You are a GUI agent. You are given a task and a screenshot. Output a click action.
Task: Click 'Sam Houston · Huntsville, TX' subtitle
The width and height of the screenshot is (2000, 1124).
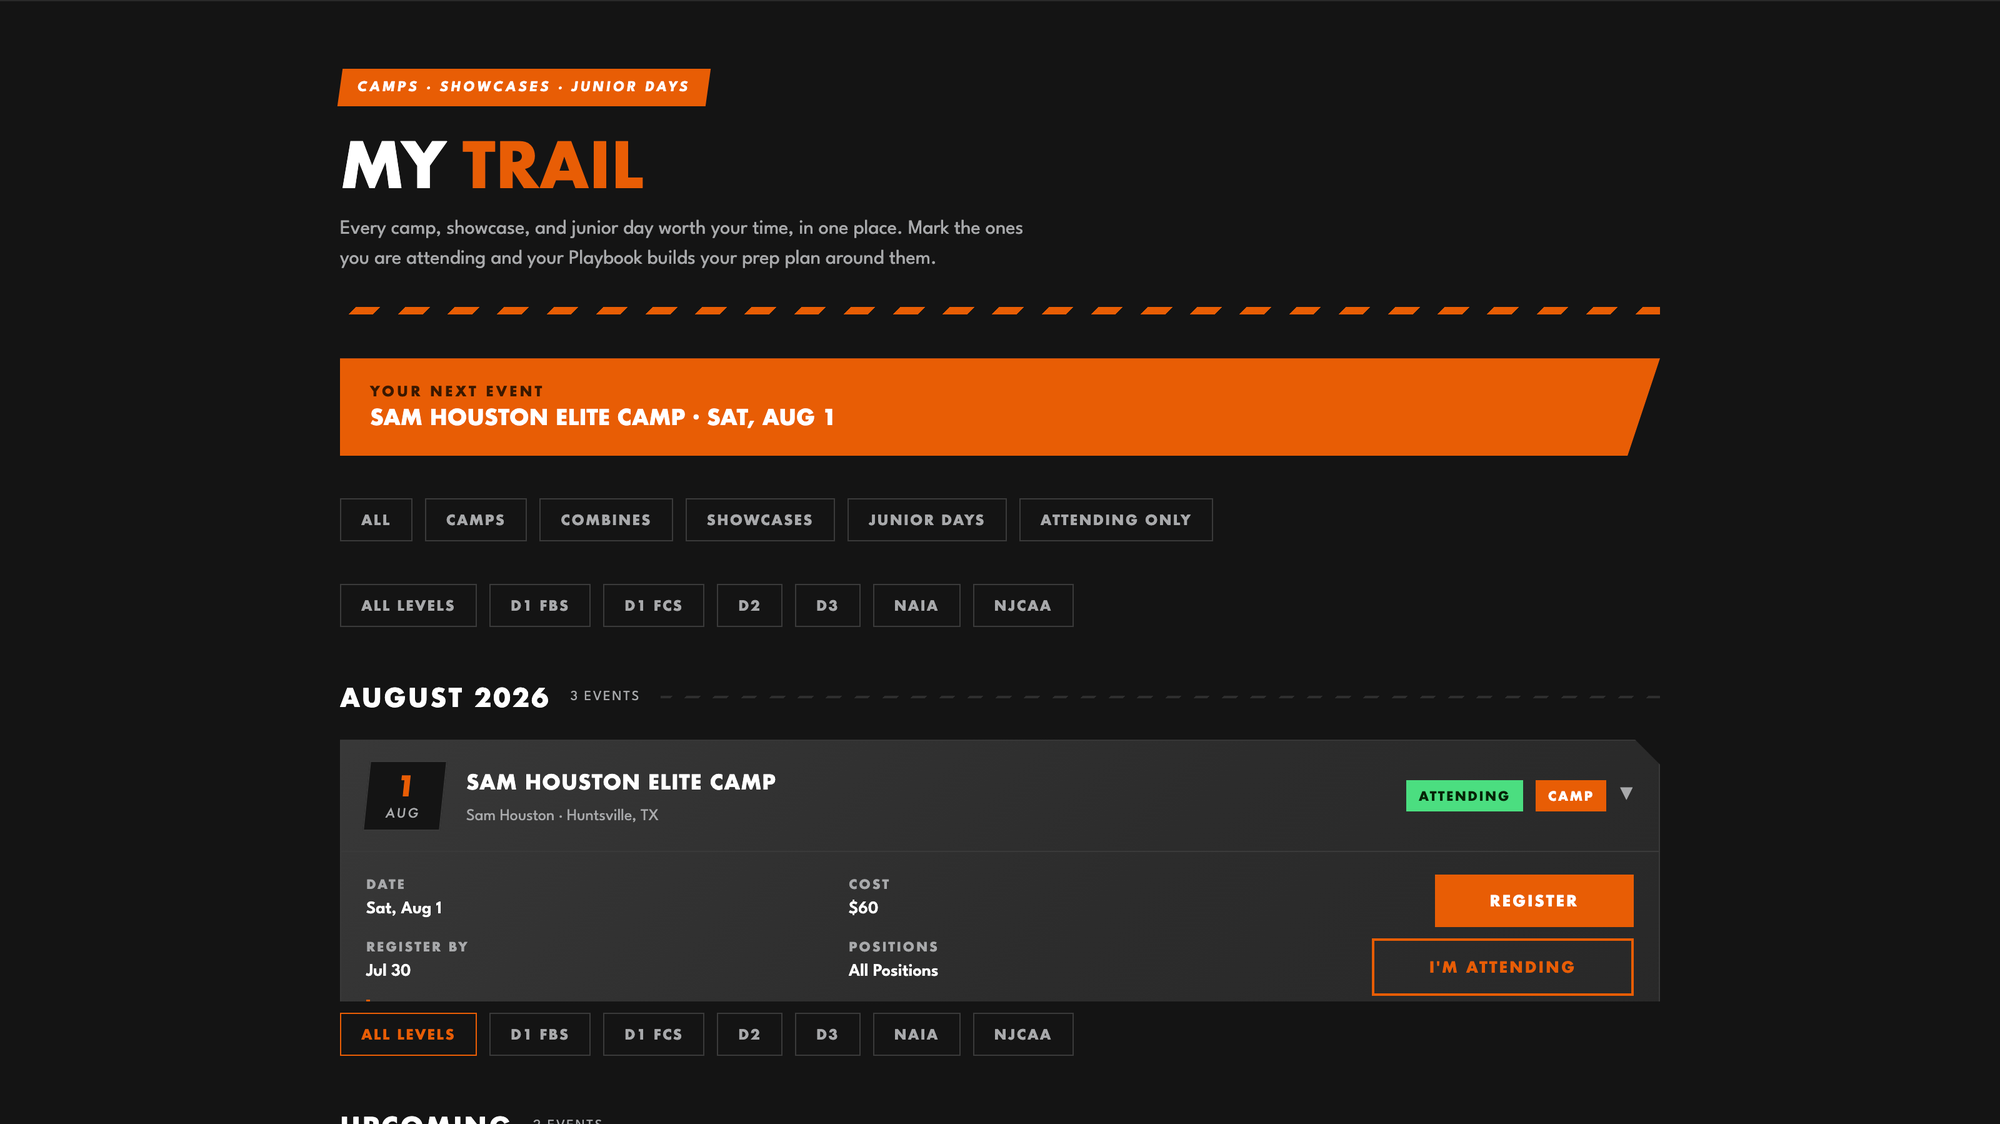click(562, 815)
